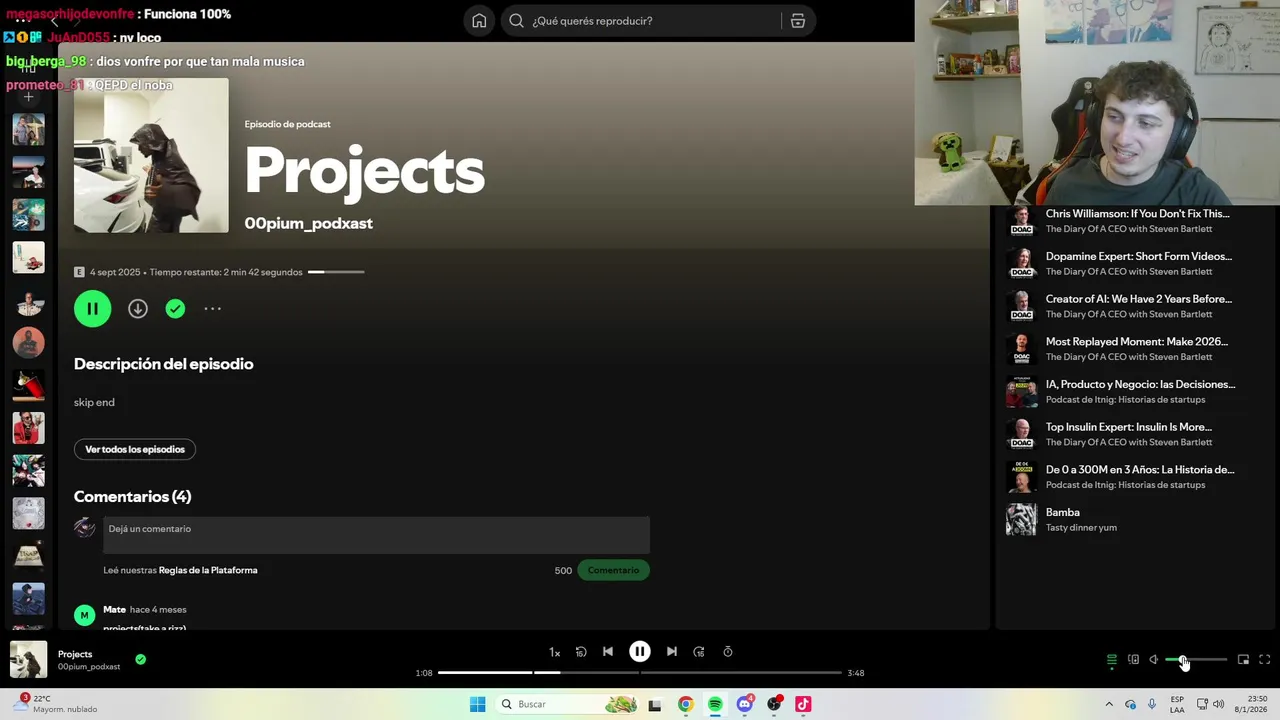1280x720 pixels.
Task: Open TikTok from the taskbar
Action: (x=803, y=704)
